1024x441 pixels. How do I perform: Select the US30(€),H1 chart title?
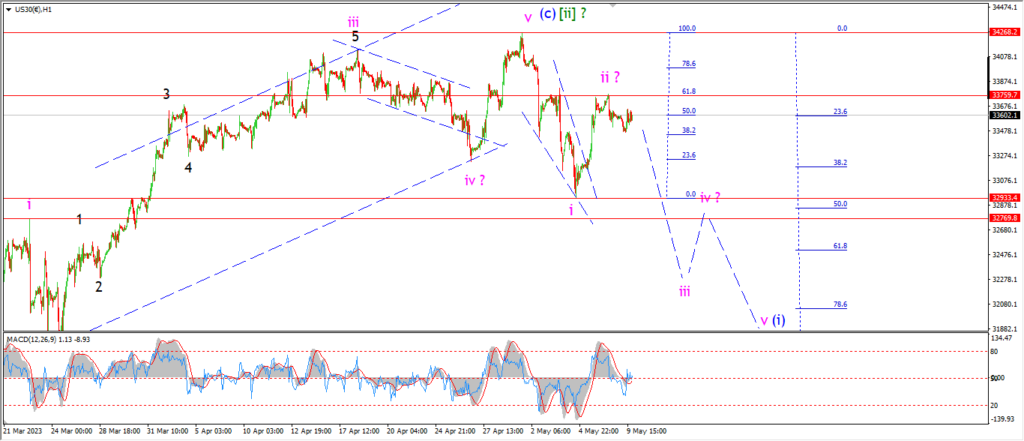29,10
